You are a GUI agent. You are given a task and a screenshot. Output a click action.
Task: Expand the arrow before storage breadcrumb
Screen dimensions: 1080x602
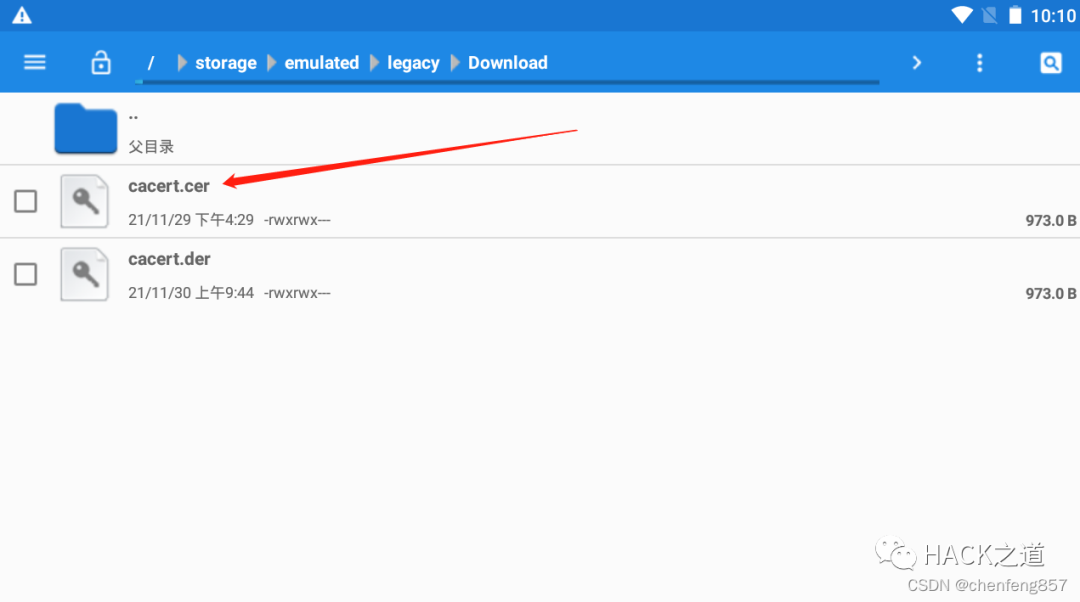click(182, 63)
